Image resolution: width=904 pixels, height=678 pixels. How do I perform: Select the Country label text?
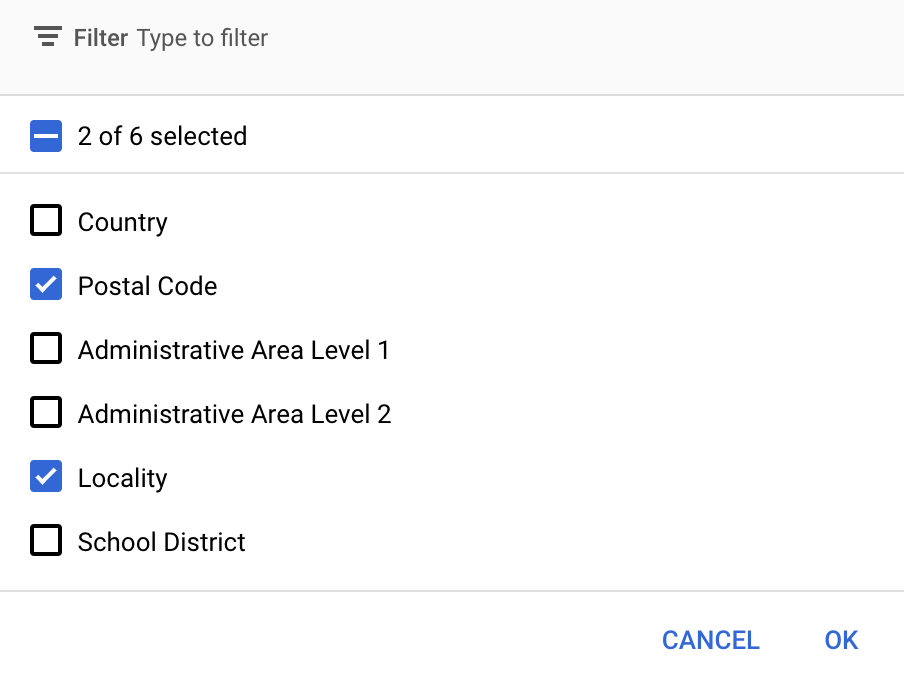click(122, 221)
